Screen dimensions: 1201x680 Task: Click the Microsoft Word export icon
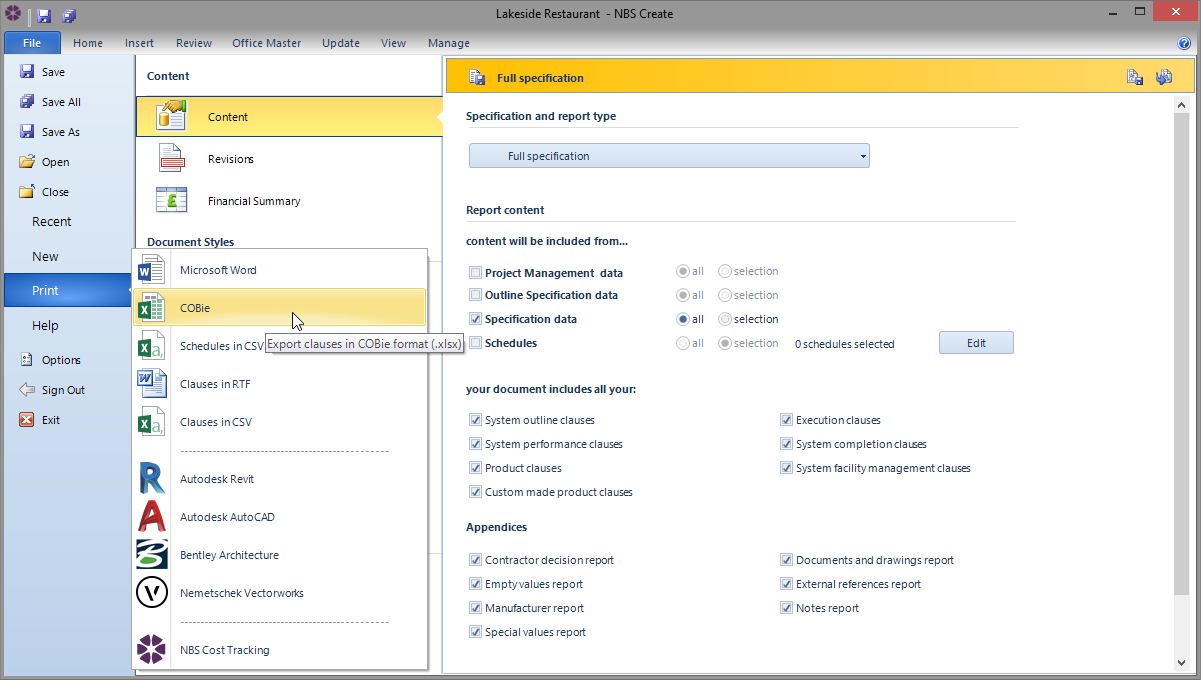tap(152, 270)
